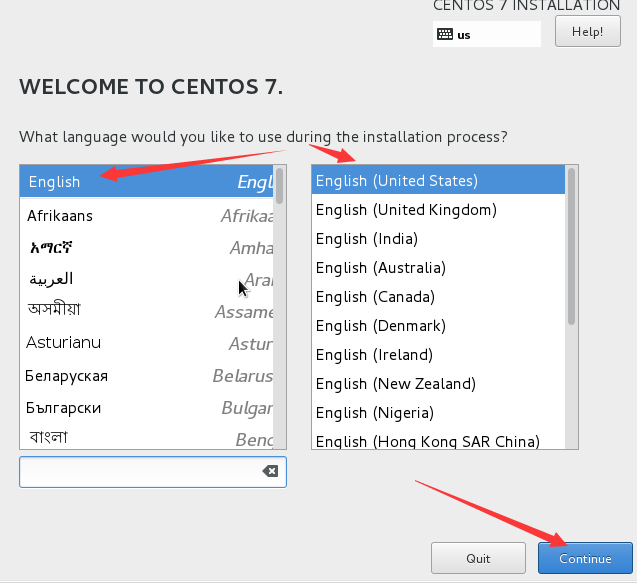
Task: Choose English (Nigeria) locale
Action: (438, 412)
